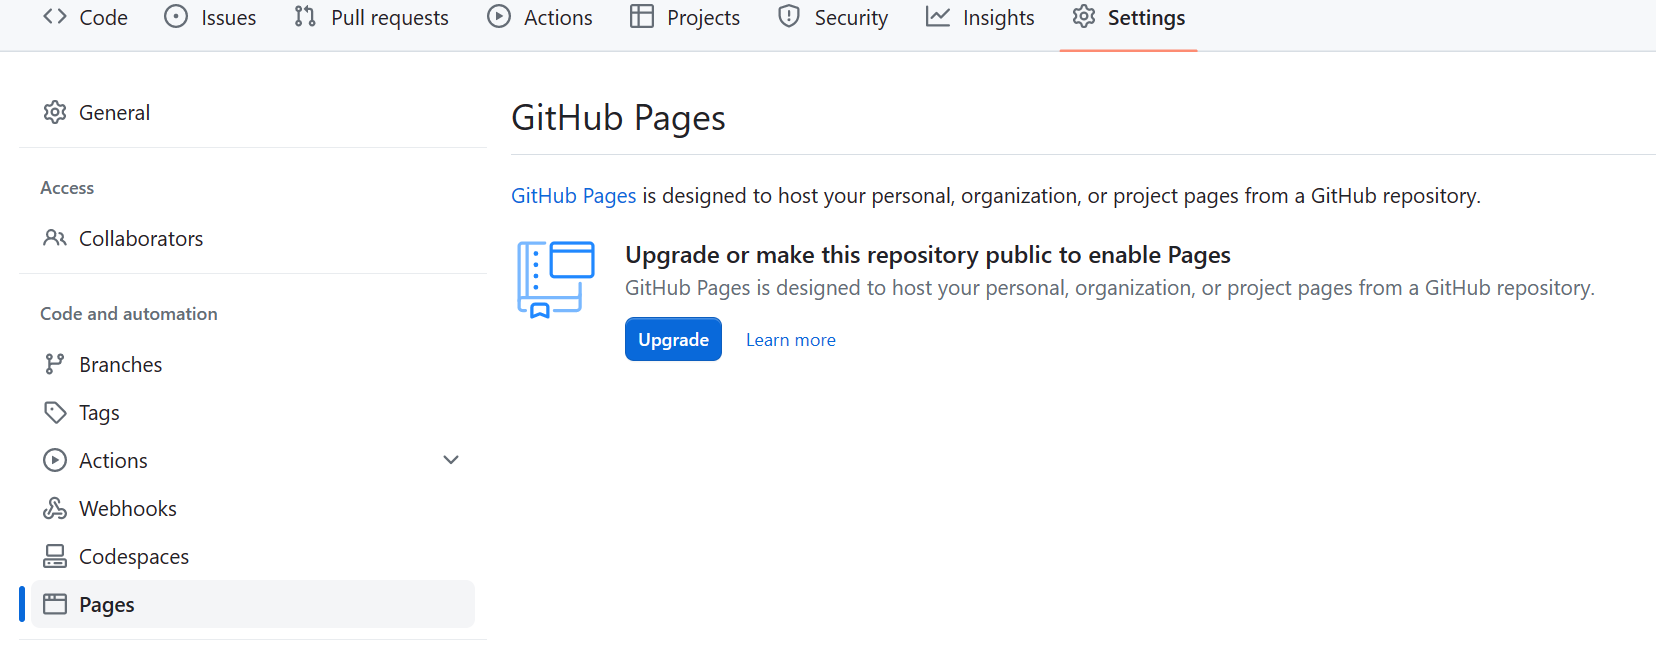Click the 'Upgrade or make this repository public' heading
Screen dimensions: 1656x662
click(928, 255)
